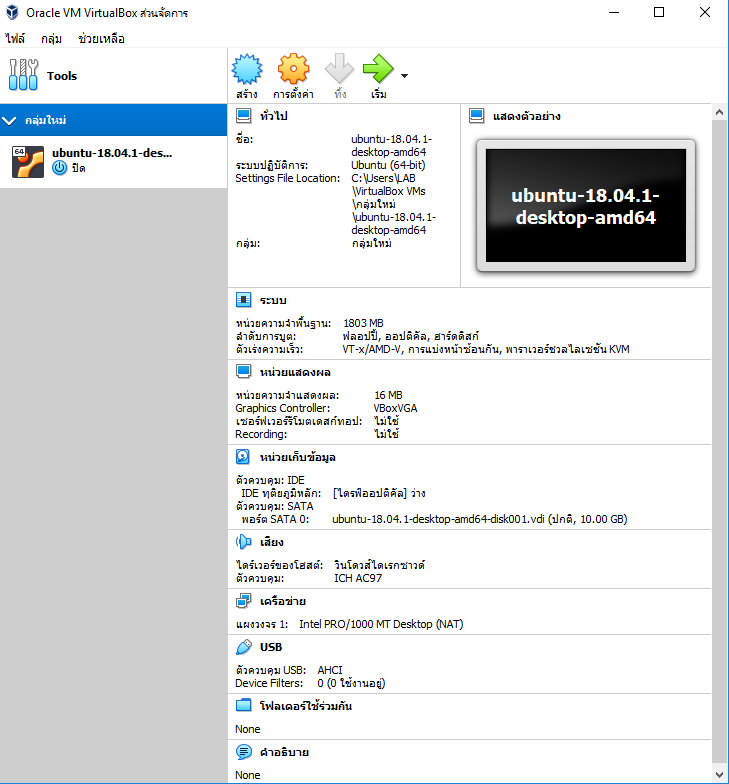729x784 pixels.
Task: Click the ทั่วไป (General) section header
Action: pyautogui.click(x=273, y=116)
